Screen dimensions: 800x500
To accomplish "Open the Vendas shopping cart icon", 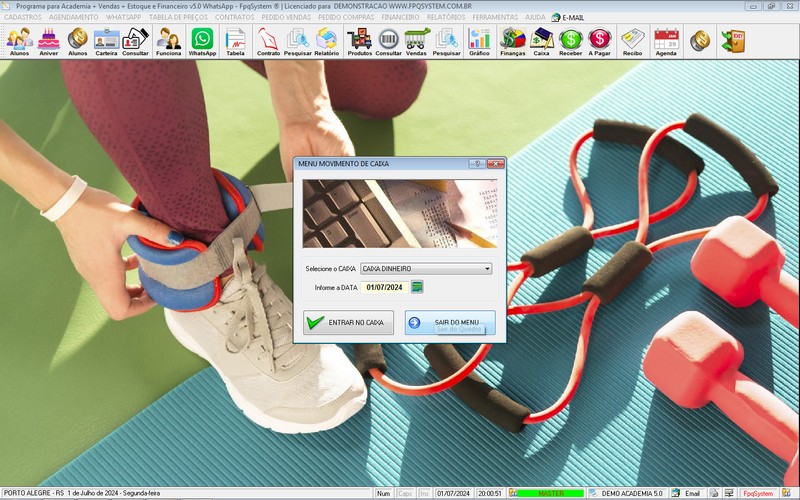I will coord(416,42).
